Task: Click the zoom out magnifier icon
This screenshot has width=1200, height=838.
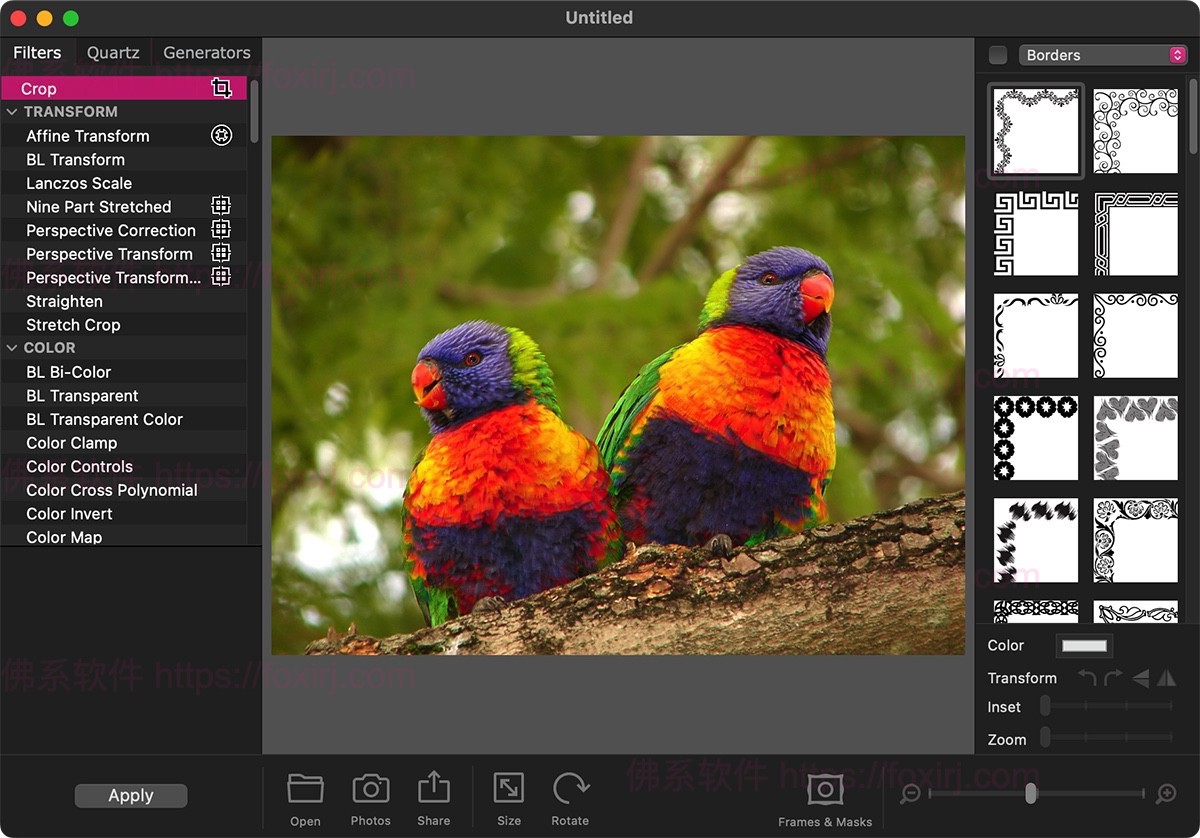Action: click(x=910, y=793)
